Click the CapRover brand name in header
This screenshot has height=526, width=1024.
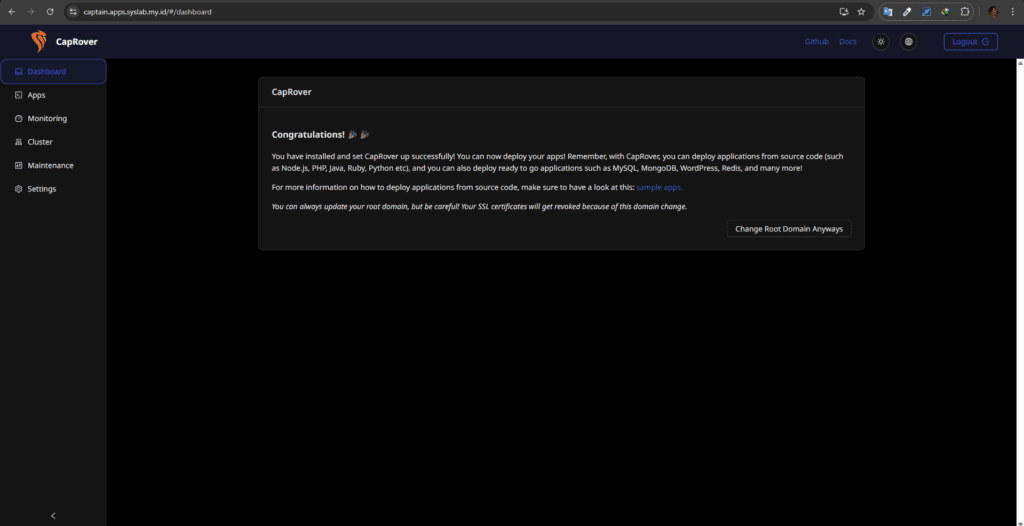tap(76, 42)
